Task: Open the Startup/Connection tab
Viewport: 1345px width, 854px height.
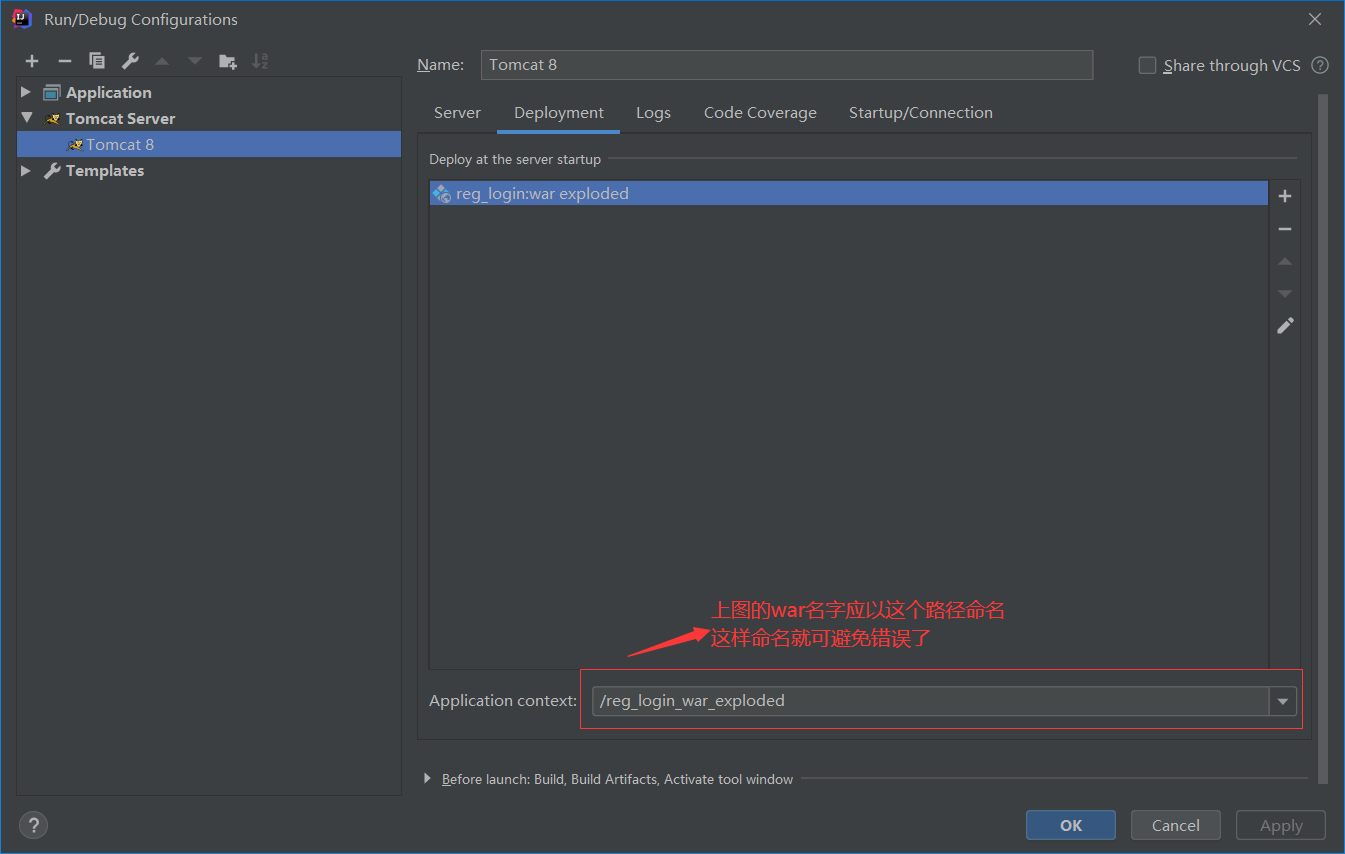Action: (x=921, y=113)
